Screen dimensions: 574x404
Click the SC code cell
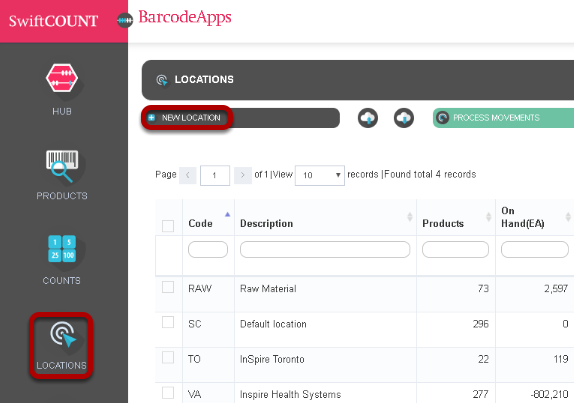tap(195, 324)
